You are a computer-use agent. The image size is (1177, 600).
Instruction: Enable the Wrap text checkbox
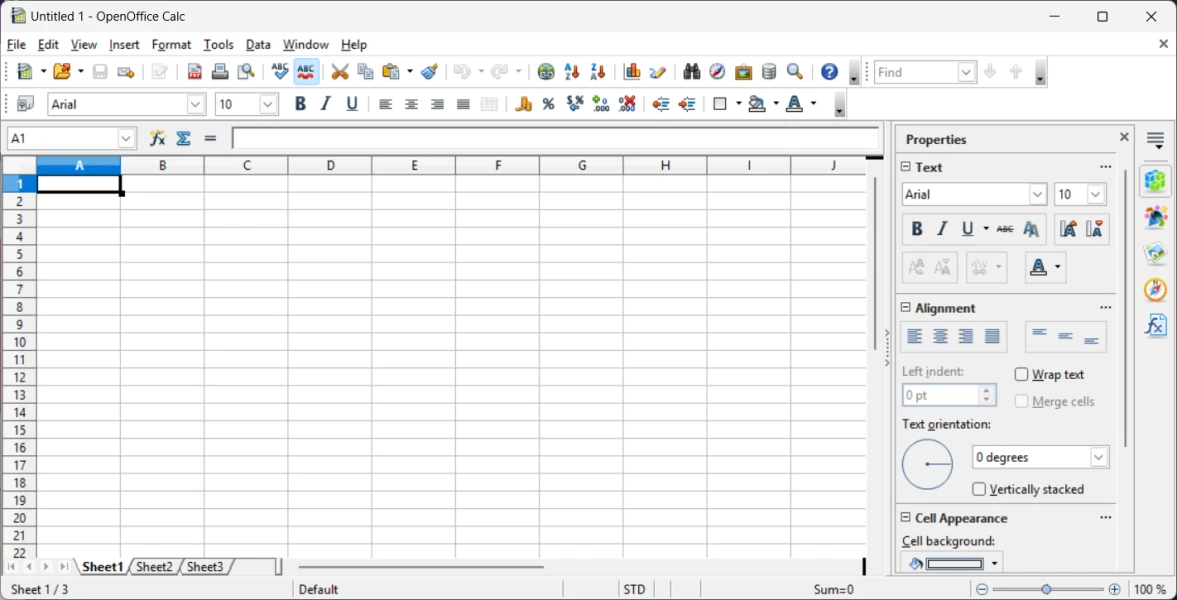coord(1021,375)
